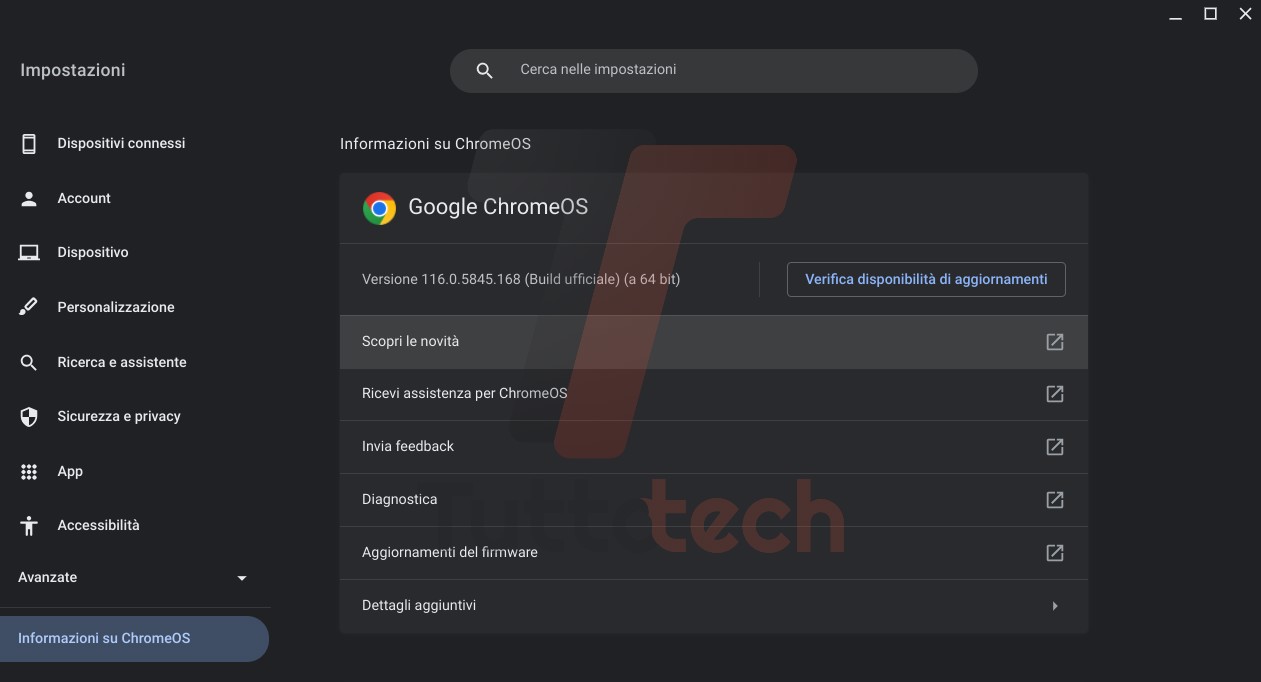The image size is (1261, 682).
Task: Open Ricevi assistenza per ChromeOS link
Action: [465, 394]
